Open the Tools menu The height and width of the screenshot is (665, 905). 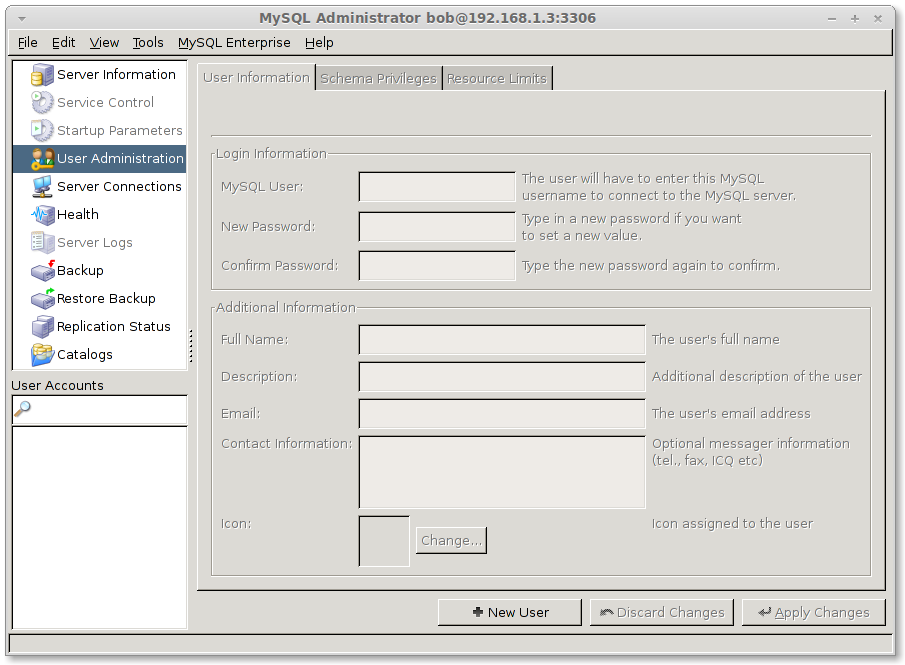pyautogui.click(x=148, y=43)
